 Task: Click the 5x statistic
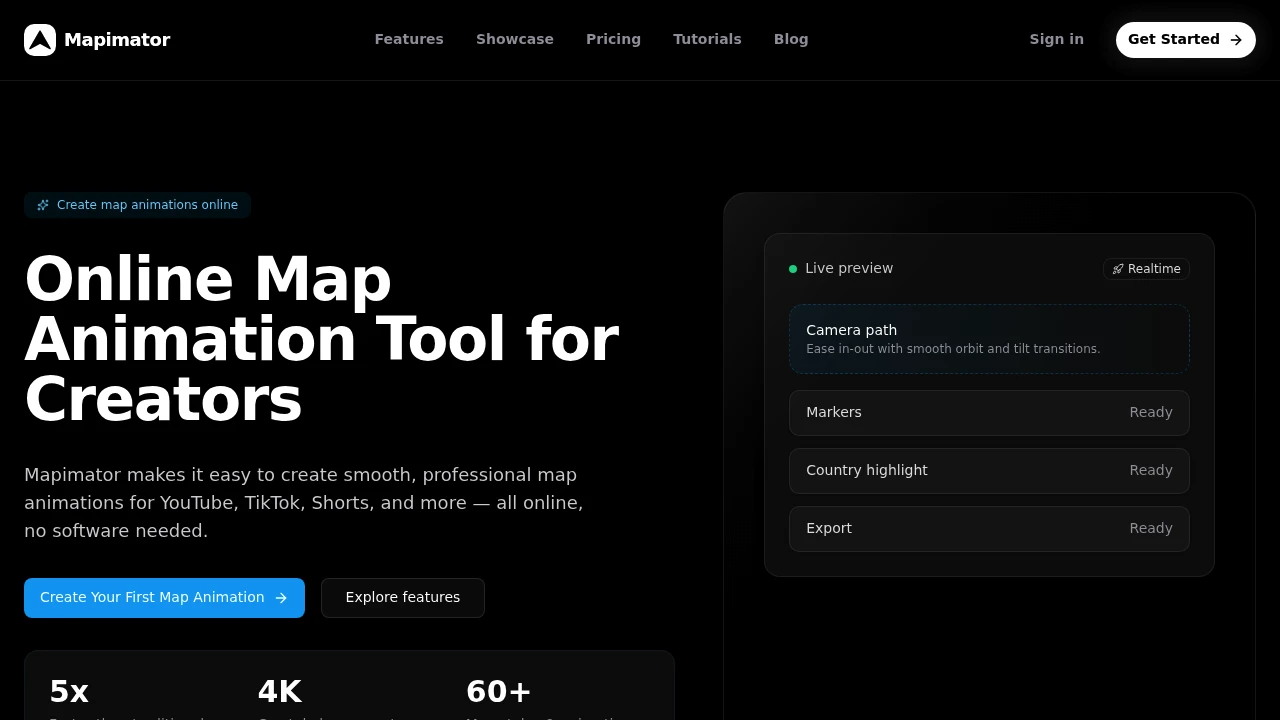(x=69, y=692)
